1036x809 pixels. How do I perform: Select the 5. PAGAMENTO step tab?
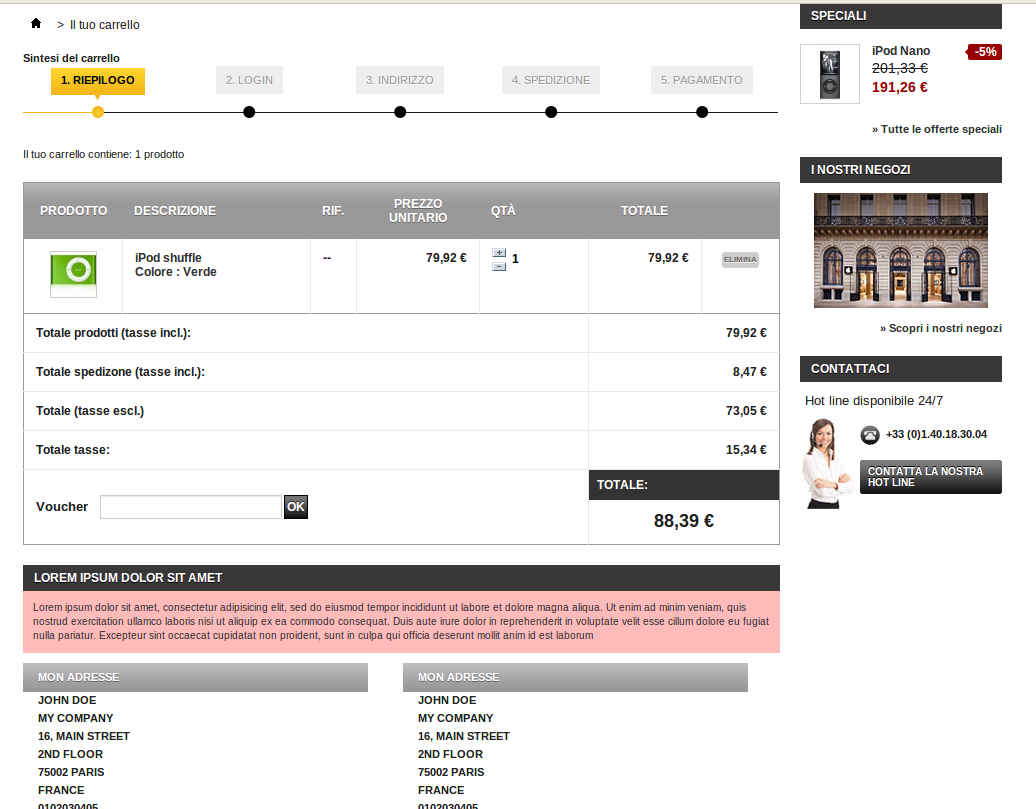(x=702, y=80)
